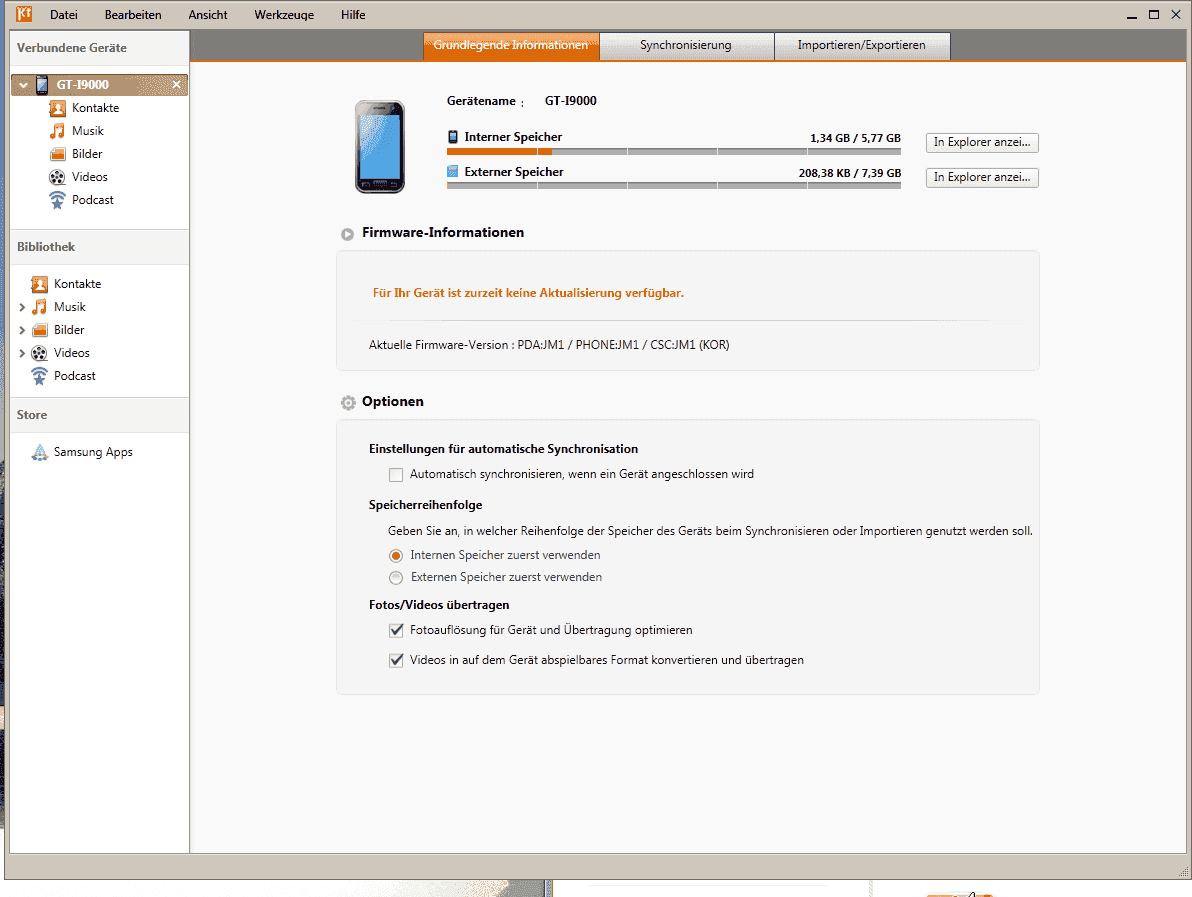This screenshot has height=897, width=1192.
Task: Enable automatic sync when device is connected
Action: (396, 474)
